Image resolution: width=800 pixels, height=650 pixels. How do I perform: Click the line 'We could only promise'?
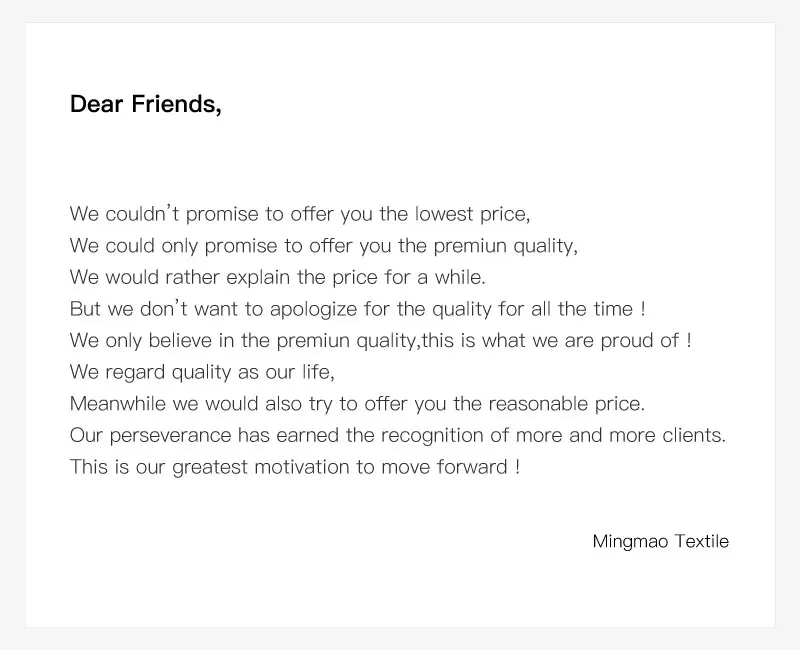323,246
